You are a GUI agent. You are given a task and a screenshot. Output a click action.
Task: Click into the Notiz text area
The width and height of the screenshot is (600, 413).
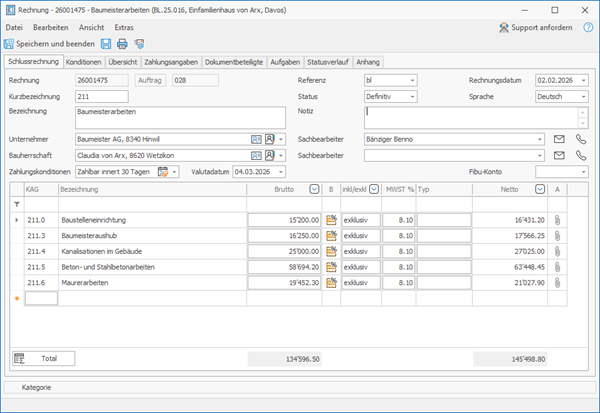tap(471, 118)
